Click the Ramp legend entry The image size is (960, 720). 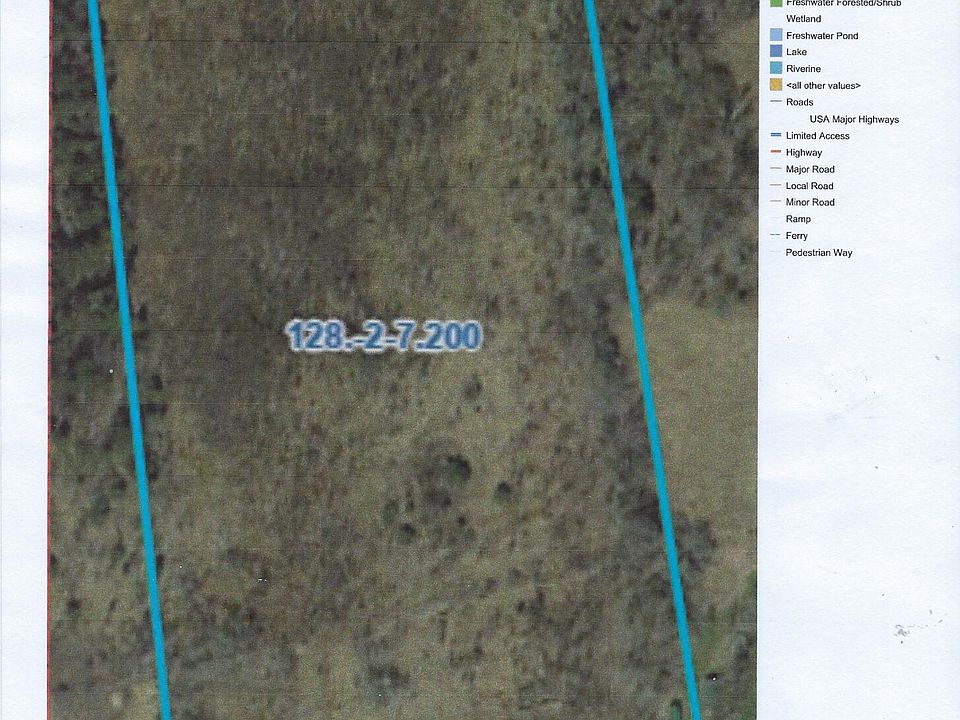point(798,219)
